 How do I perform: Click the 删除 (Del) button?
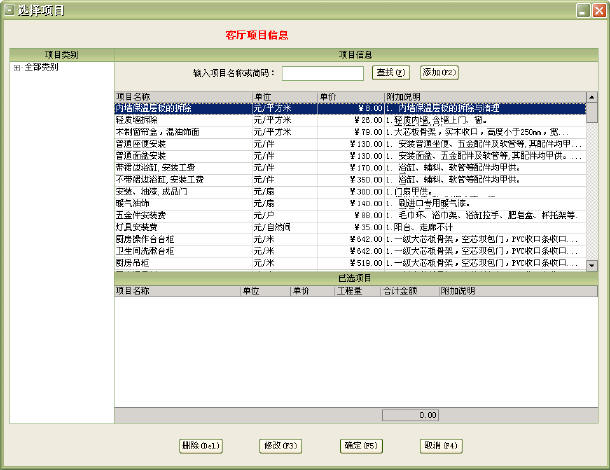(x=199, y=445)
